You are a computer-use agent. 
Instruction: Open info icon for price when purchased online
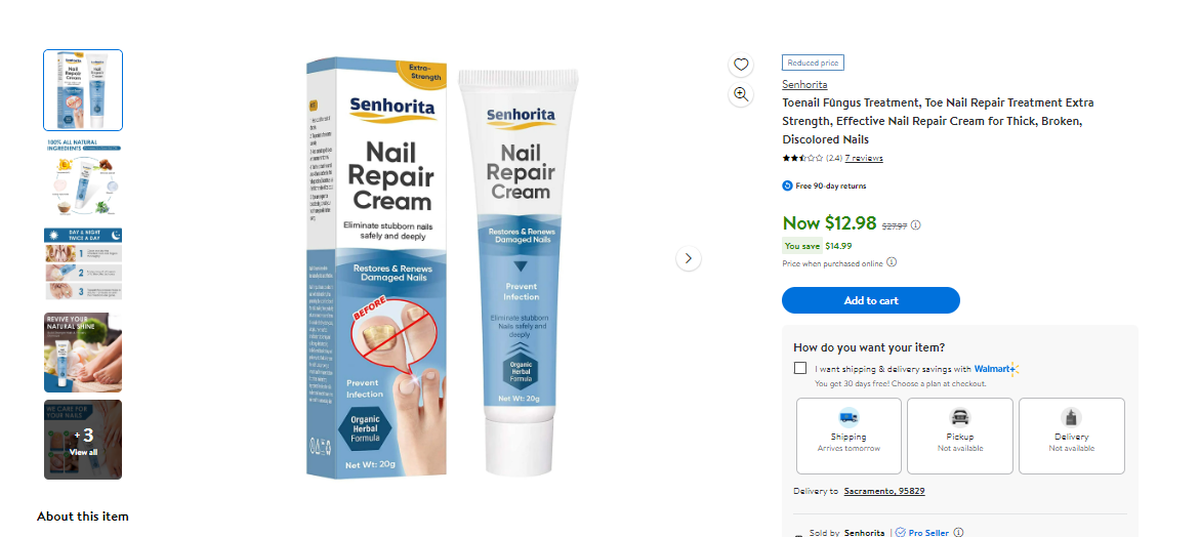pos(892,263)
